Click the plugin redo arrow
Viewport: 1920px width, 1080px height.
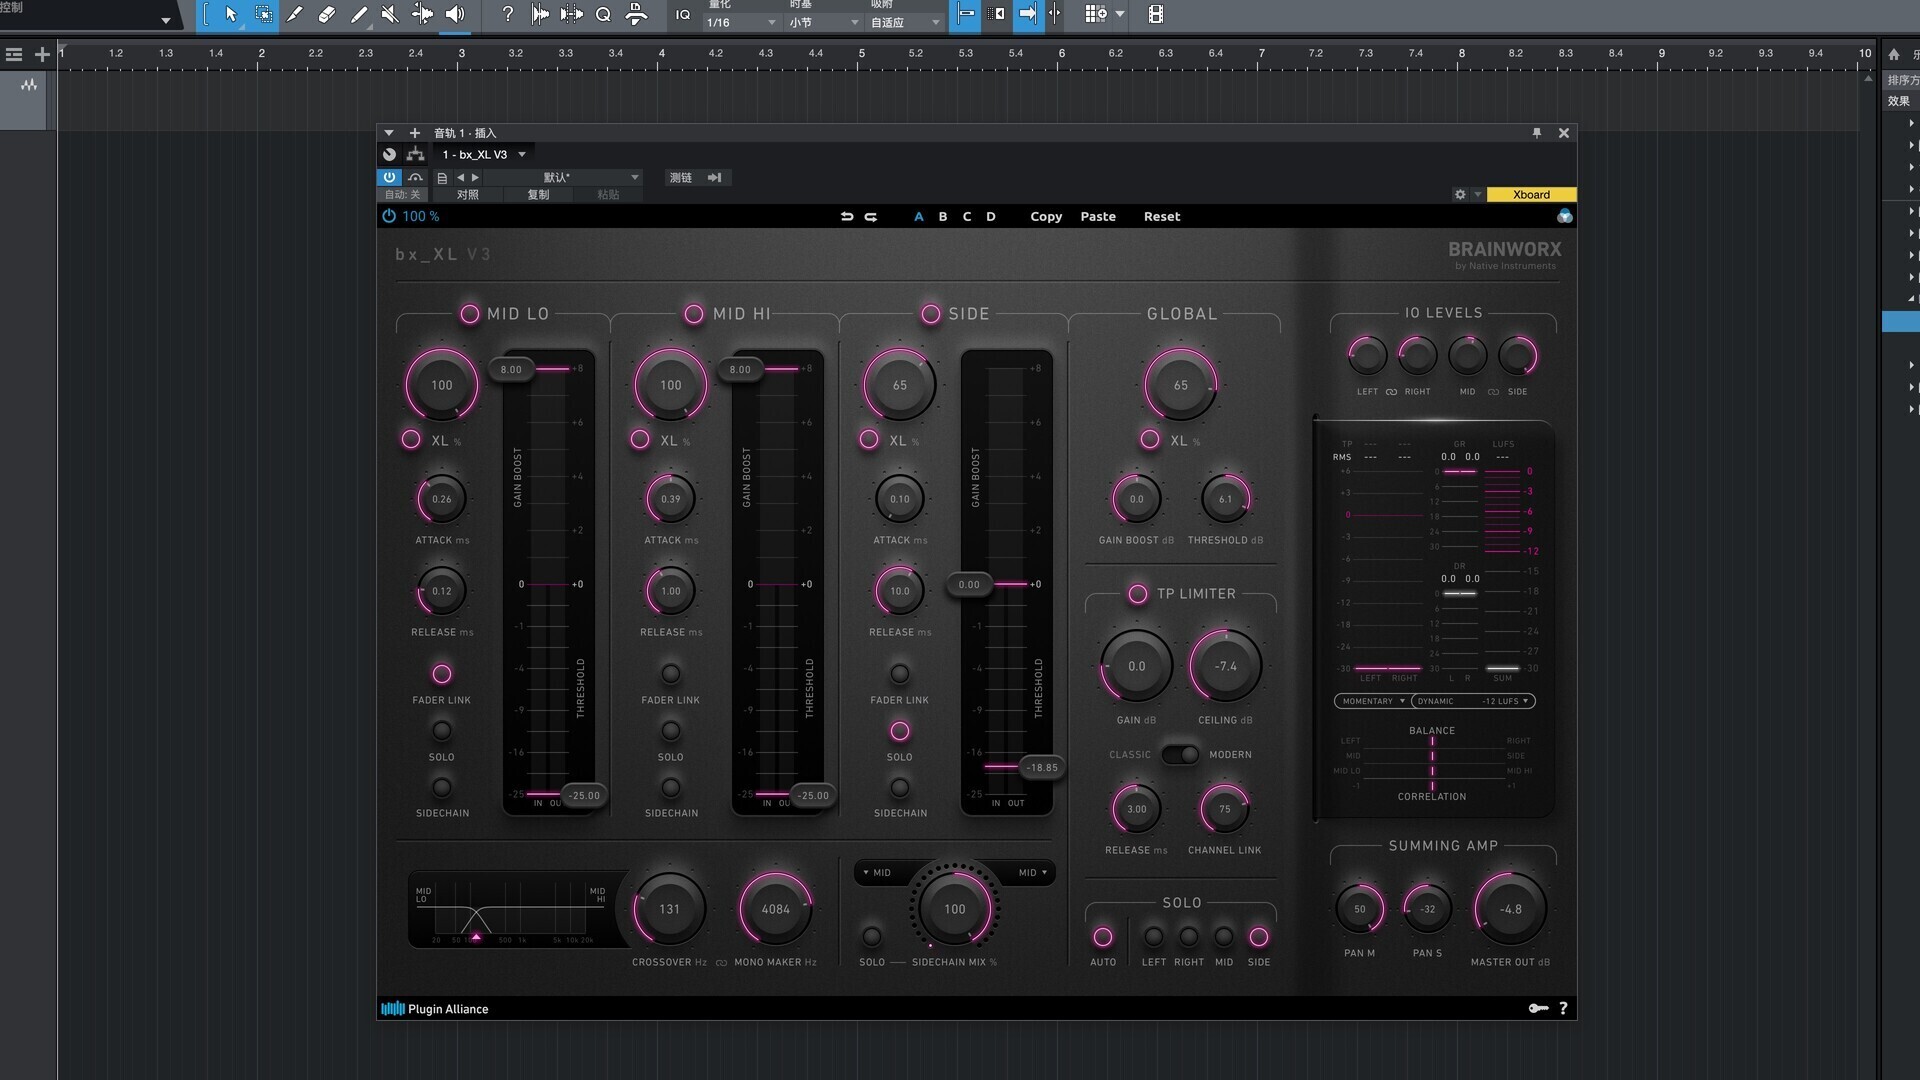pos(871,216)
